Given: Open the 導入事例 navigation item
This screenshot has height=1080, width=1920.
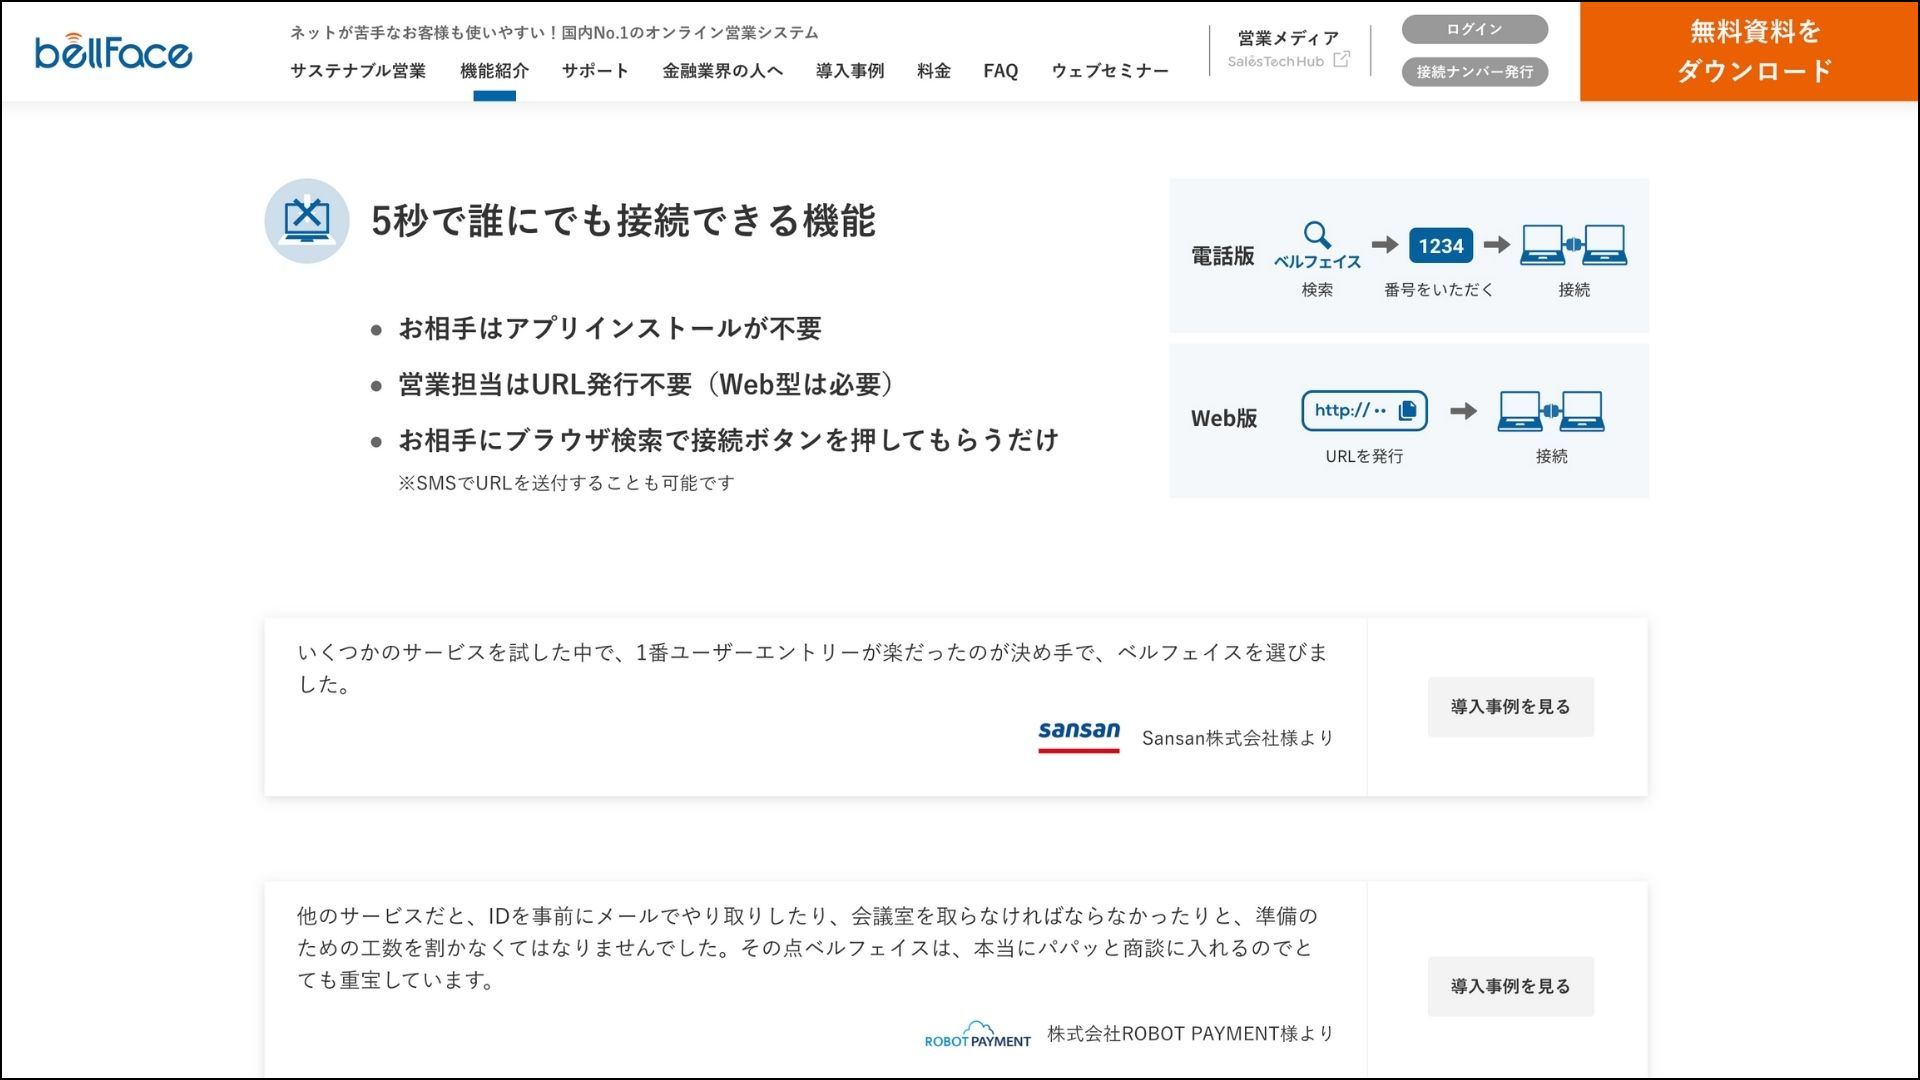Looking at the screenshot, I should (x=848, y=71).
